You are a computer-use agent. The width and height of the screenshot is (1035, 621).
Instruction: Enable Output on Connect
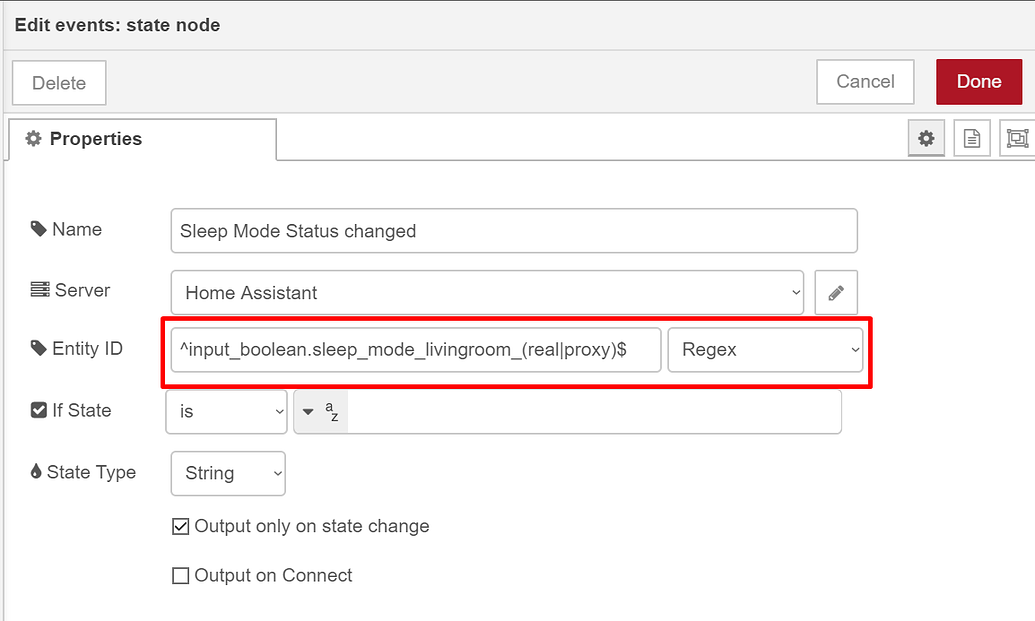pyautogui.click(x=180, y=575)
